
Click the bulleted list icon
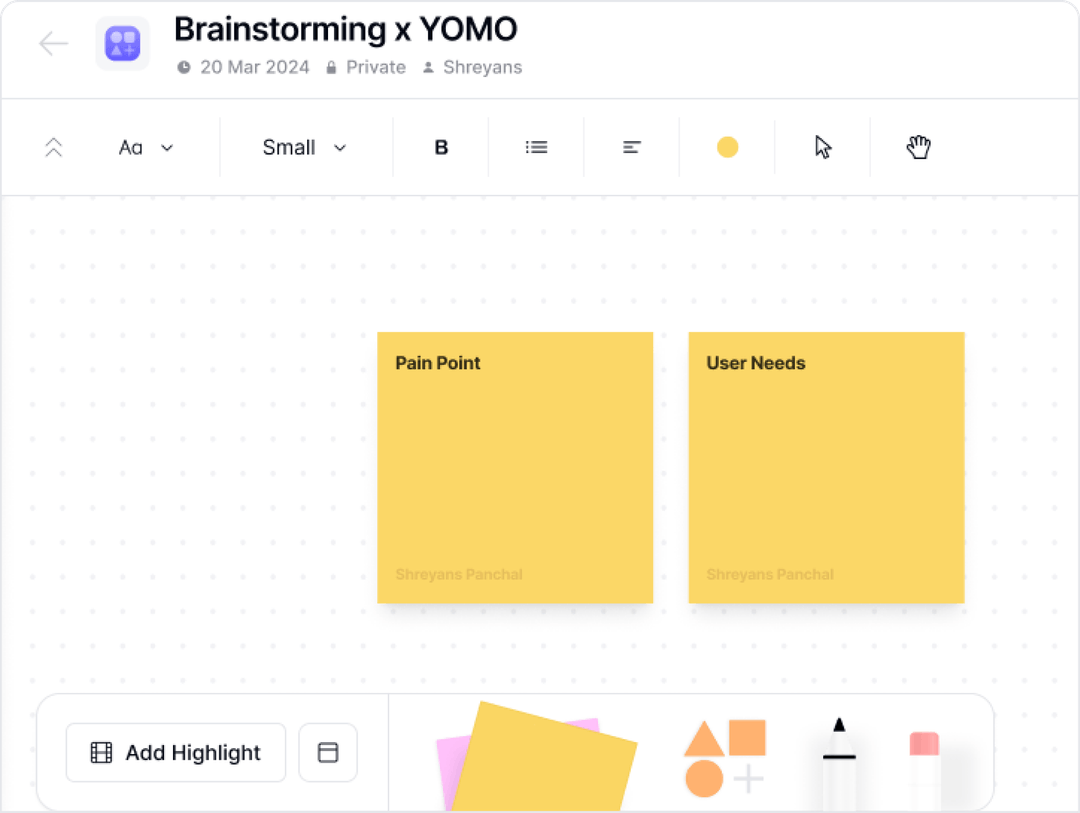tap(536, 146)
